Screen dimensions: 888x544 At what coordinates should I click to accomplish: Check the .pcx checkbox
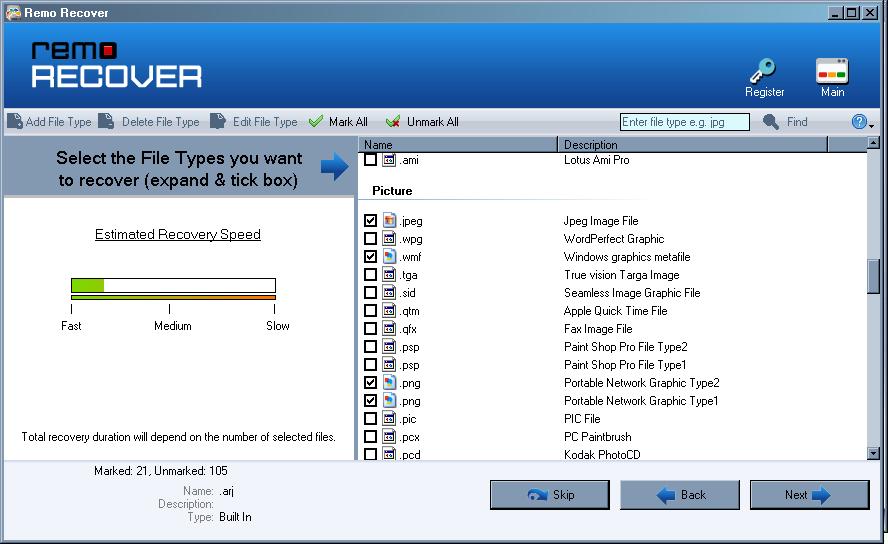[370, 436]
